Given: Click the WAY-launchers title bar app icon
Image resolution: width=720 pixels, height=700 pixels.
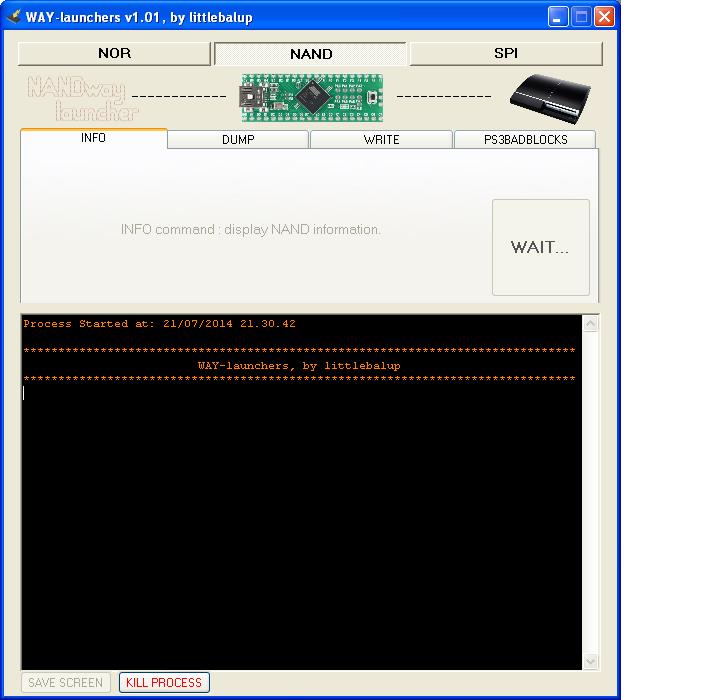Looking at the screenshot, I should pos(13,17).
